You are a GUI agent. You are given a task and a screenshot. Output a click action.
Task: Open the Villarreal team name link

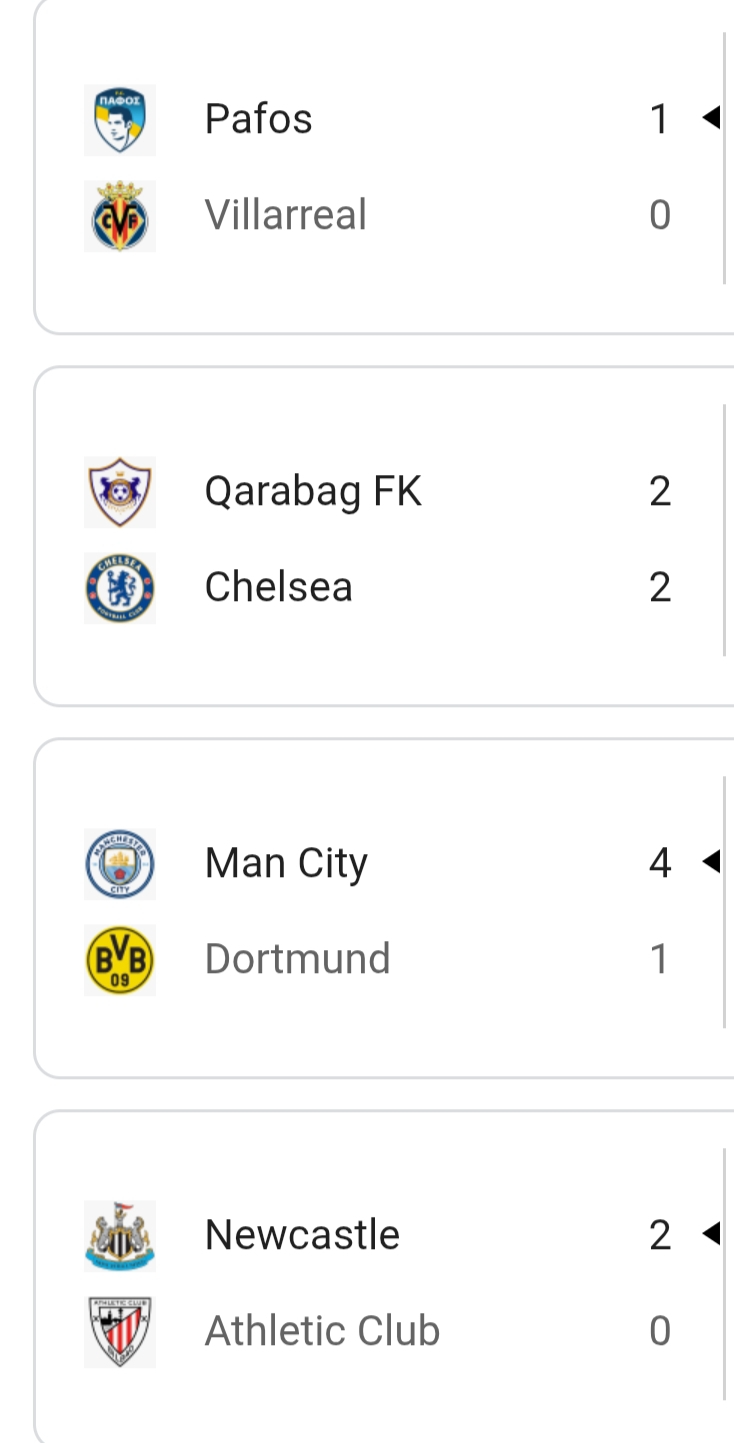coord(286,216)
